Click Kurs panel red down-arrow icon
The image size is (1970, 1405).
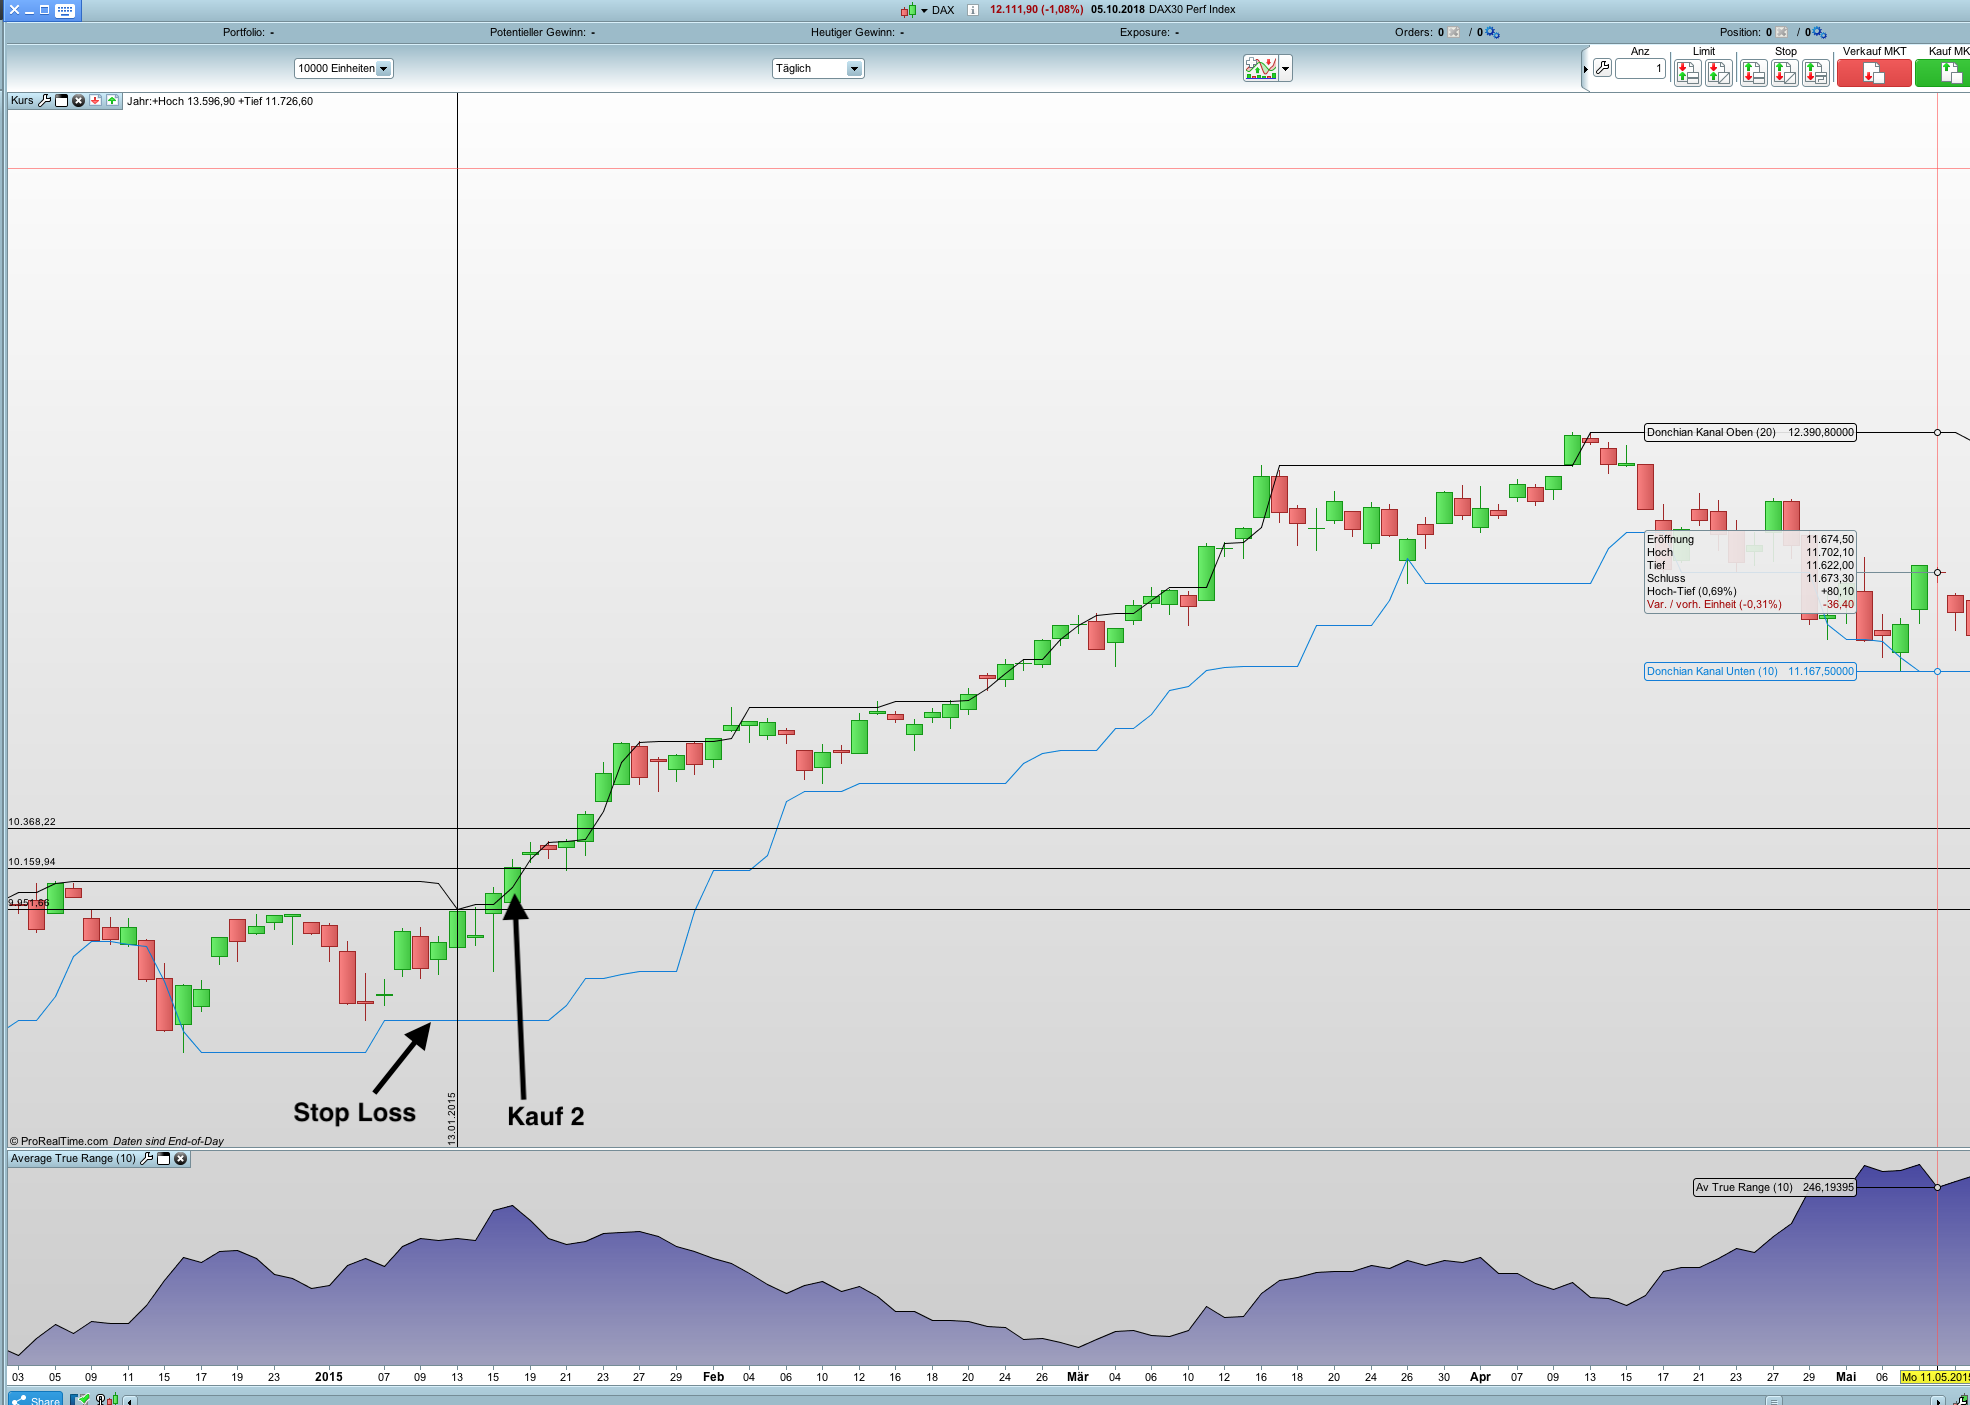click(x=95, y=101)
